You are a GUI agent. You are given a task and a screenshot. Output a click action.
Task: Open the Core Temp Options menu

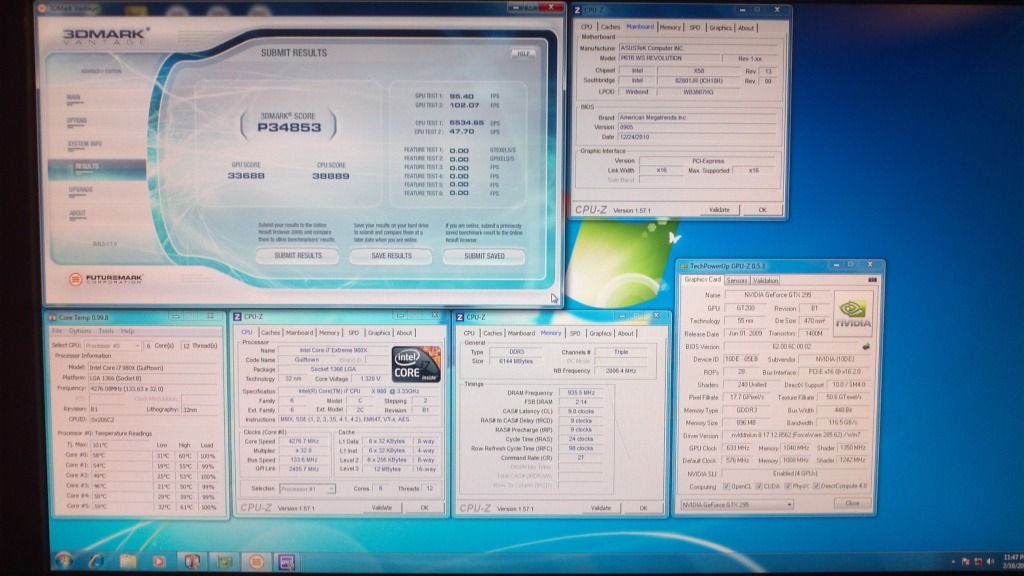[80, 331]
